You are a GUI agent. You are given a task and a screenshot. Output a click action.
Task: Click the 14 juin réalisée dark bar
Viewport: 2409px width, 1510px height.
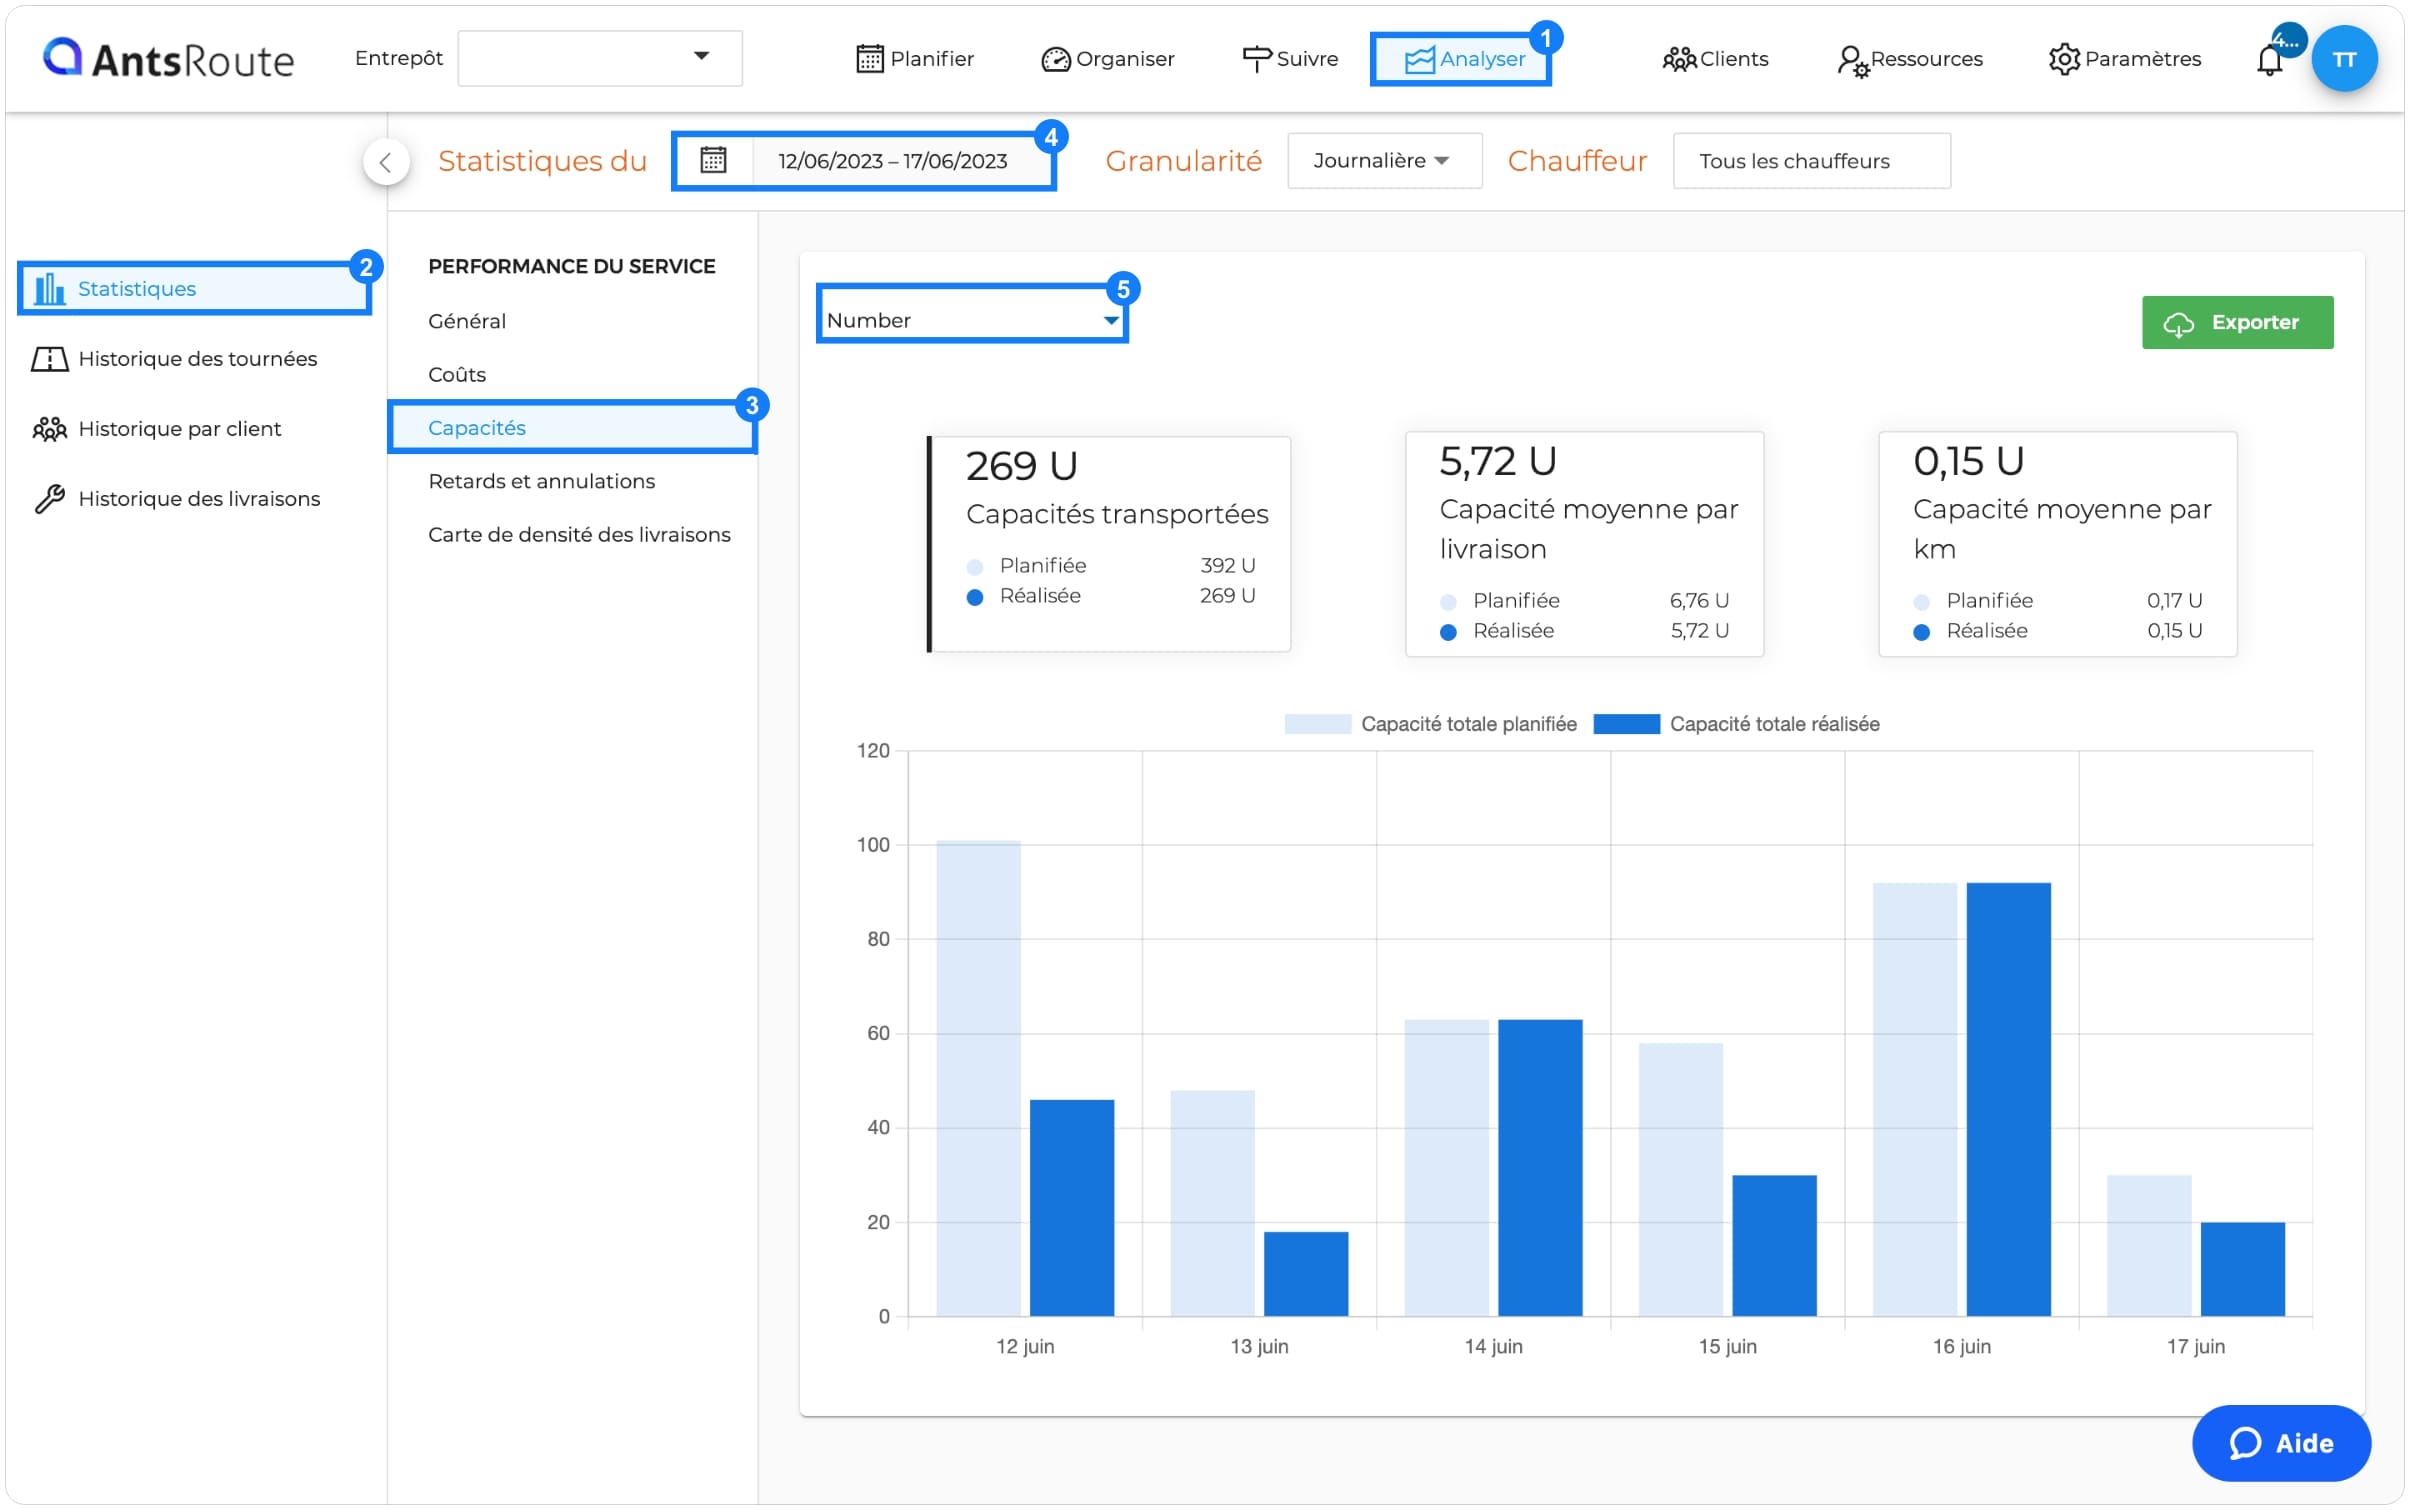click(1540, 1167)
